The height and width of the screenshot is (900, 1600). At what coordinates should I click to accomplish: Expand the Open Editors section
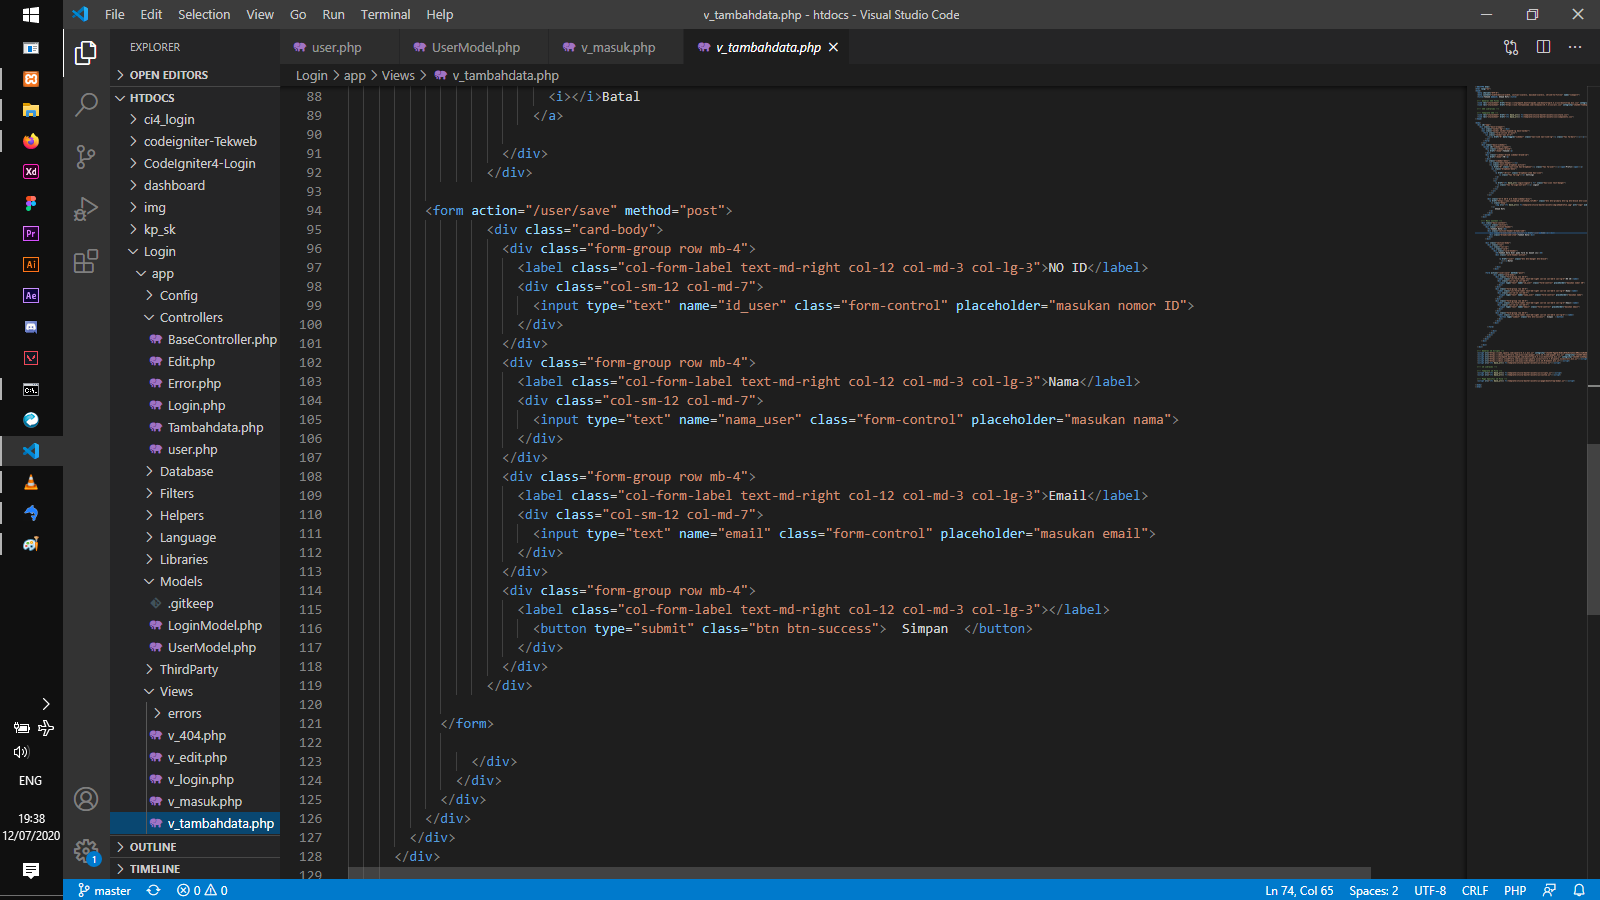click(195, 75)
